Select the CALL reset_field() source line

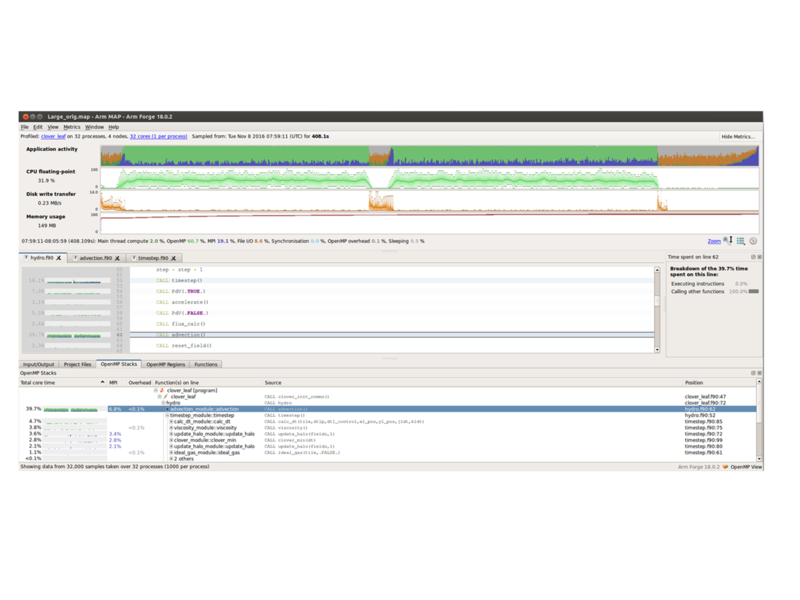391,346
